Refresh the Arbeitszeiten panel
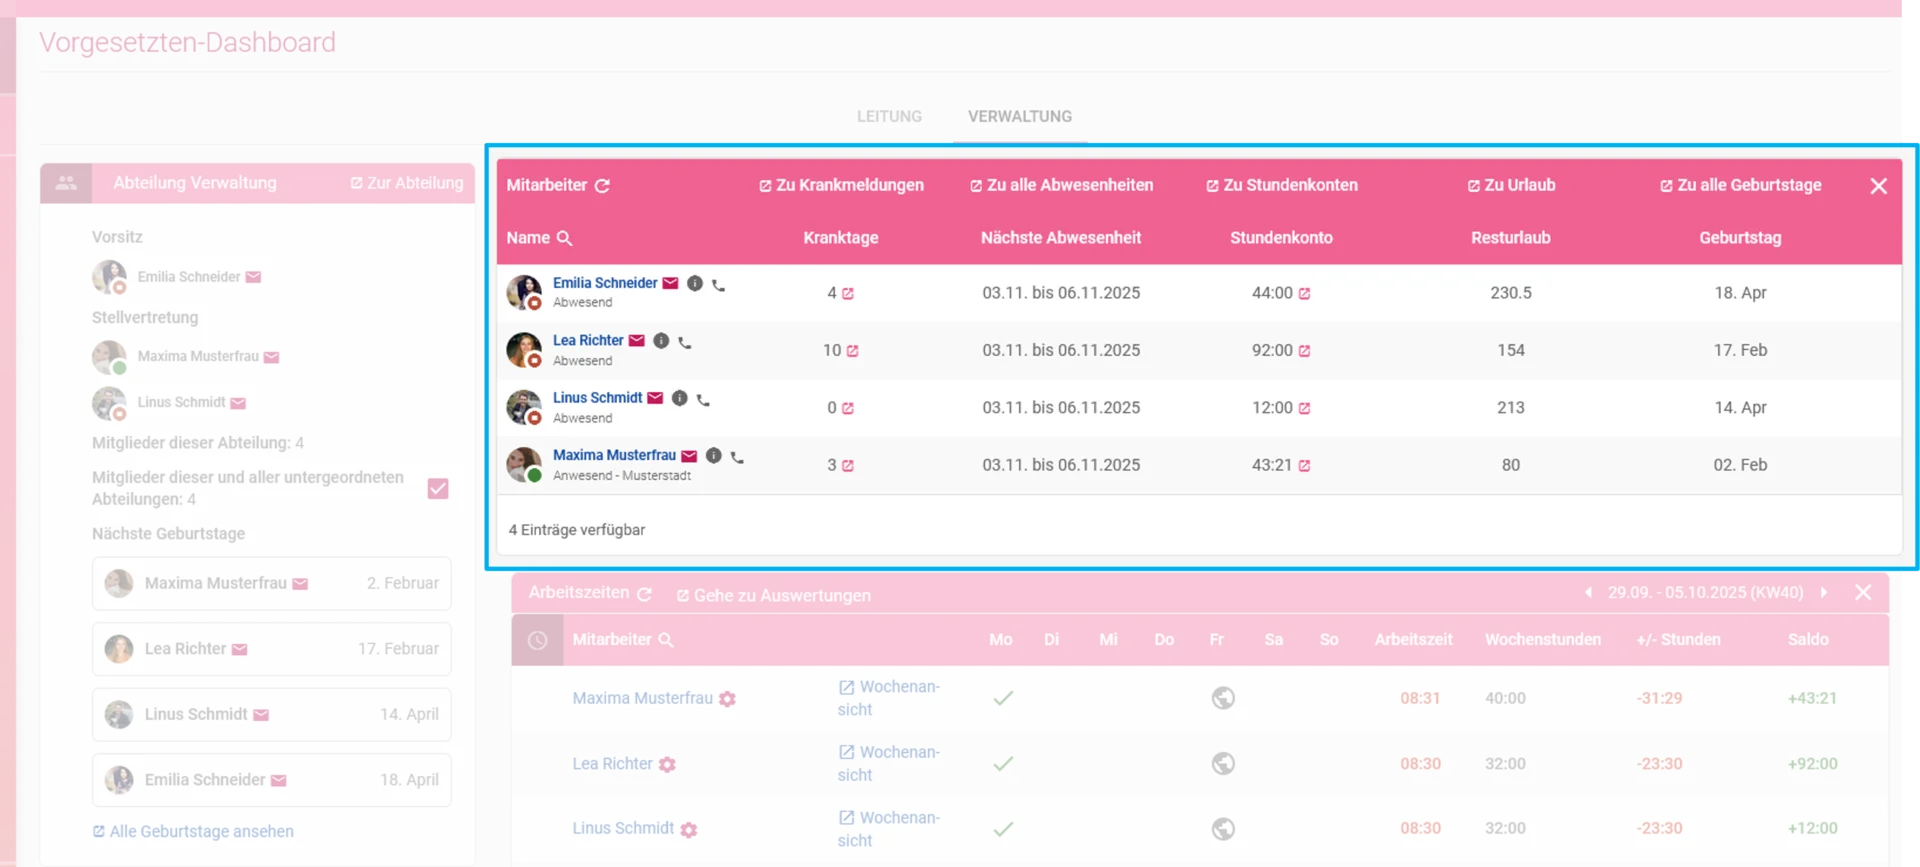Viewport: 1920px width, 867px height. pos(645,594)
